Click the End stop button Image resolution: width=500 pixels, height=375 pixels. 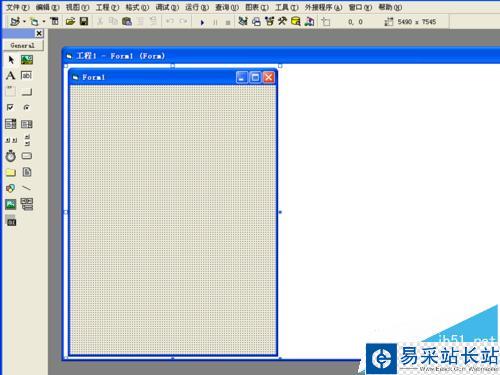pyautogui.click(x=228, y=22)
